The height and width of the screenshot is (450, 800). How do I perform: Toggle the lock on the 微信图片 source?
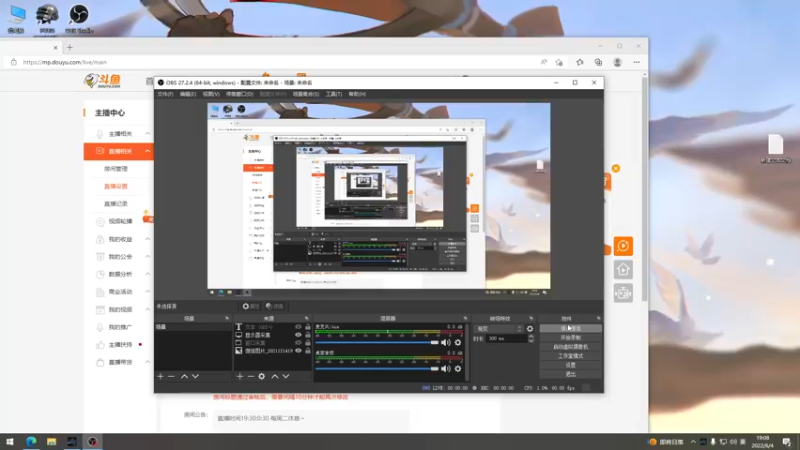coord(308,351)
